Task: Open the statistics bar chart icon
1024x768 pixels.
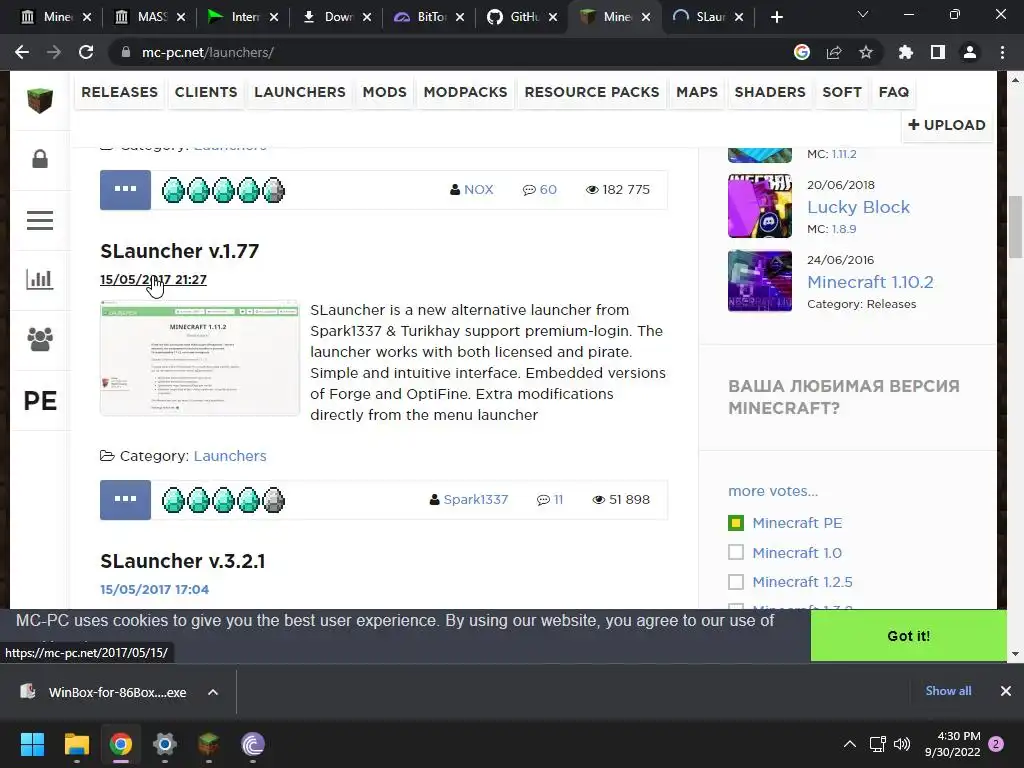Action: (40, 280)
